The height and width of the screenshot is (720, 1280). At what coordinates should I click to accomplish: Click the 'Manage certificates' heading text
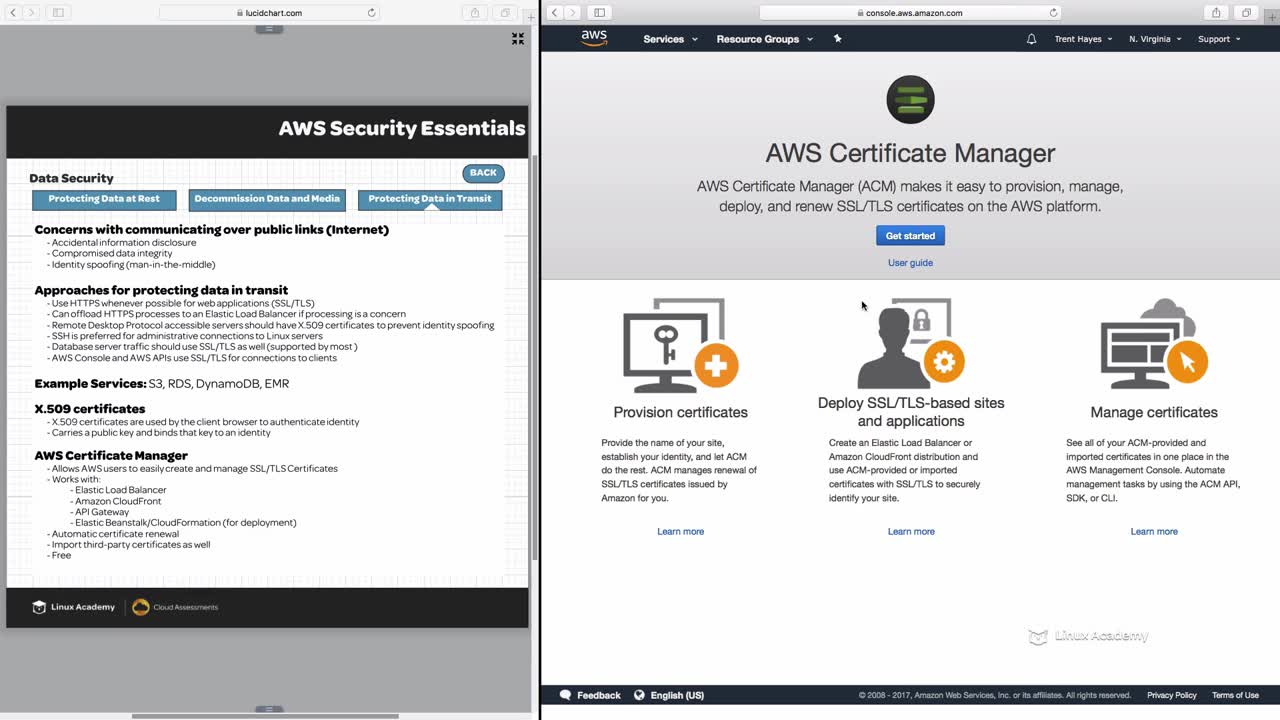[1154, 412]
